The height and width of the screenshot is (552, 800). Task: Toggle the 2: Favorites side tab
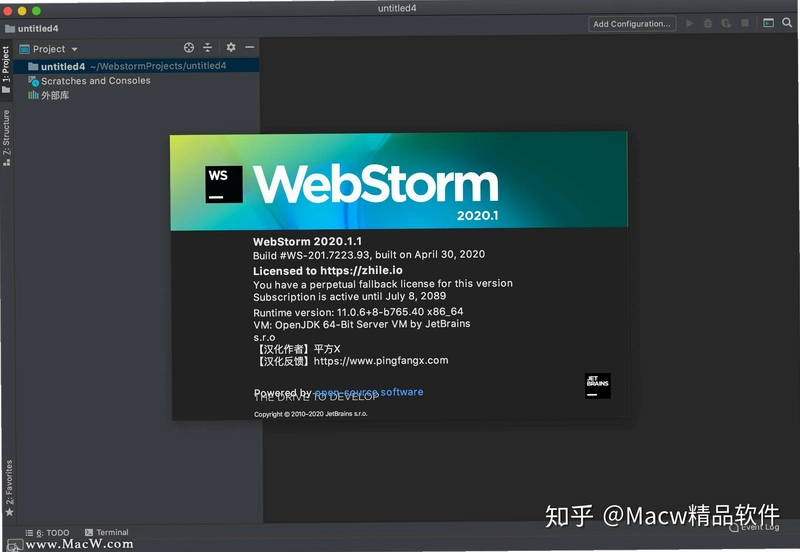tap(9, 489)
